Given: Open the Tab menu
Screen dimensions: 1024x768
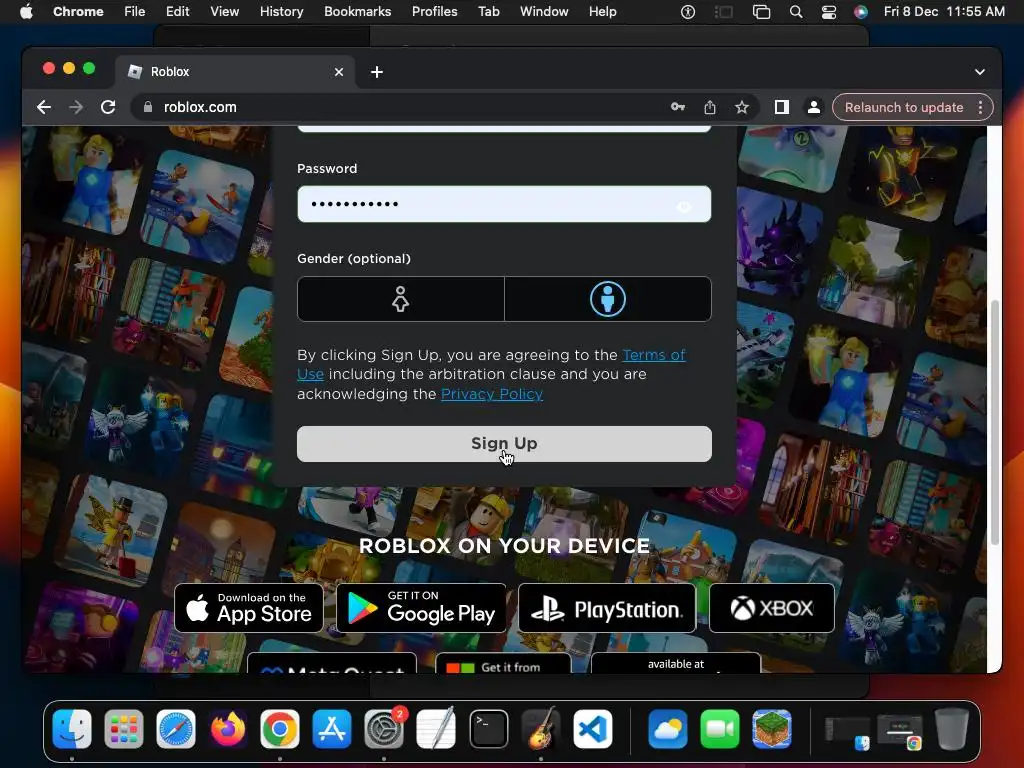Looking at the screenshot, I should pyautogui.click(x=488, y=11).
